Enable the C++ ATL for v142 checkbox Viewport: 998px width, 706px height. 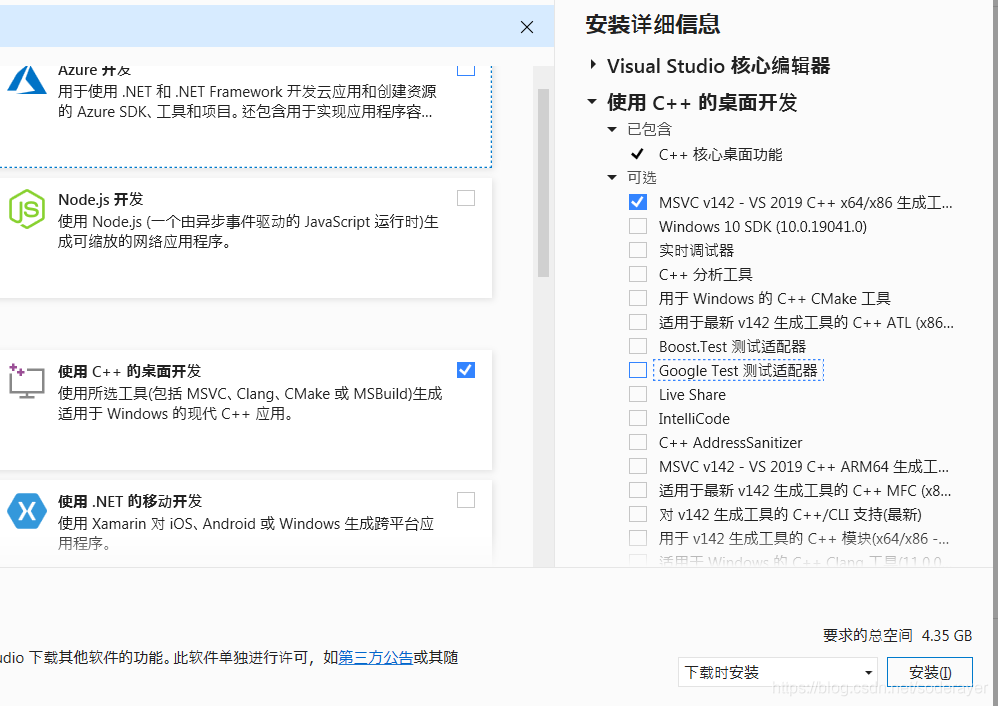(x=638, y=322)
